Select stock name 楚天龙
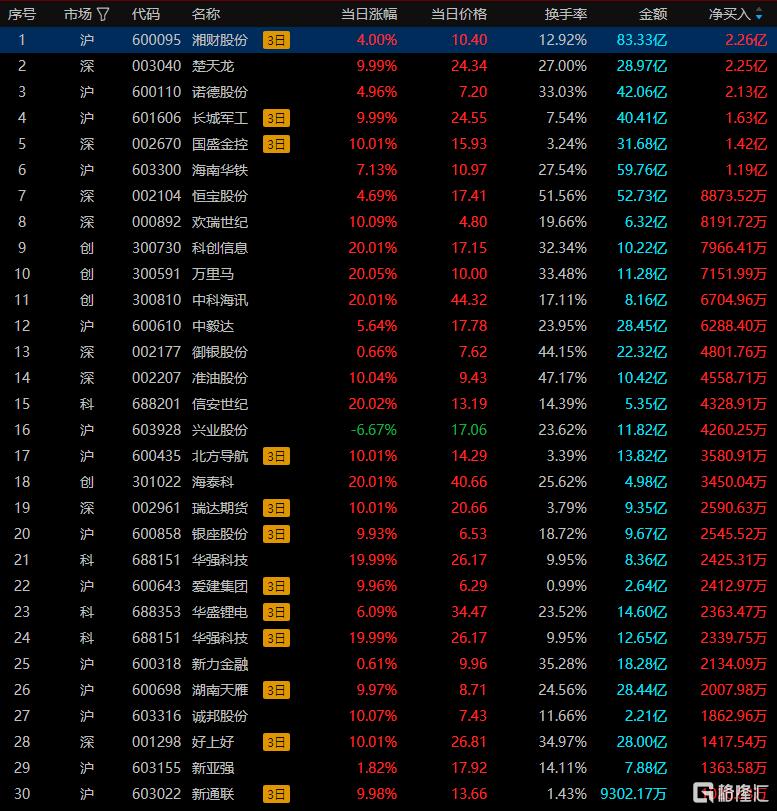The width and height of the screenshot is (777, 811). (213, 66)
